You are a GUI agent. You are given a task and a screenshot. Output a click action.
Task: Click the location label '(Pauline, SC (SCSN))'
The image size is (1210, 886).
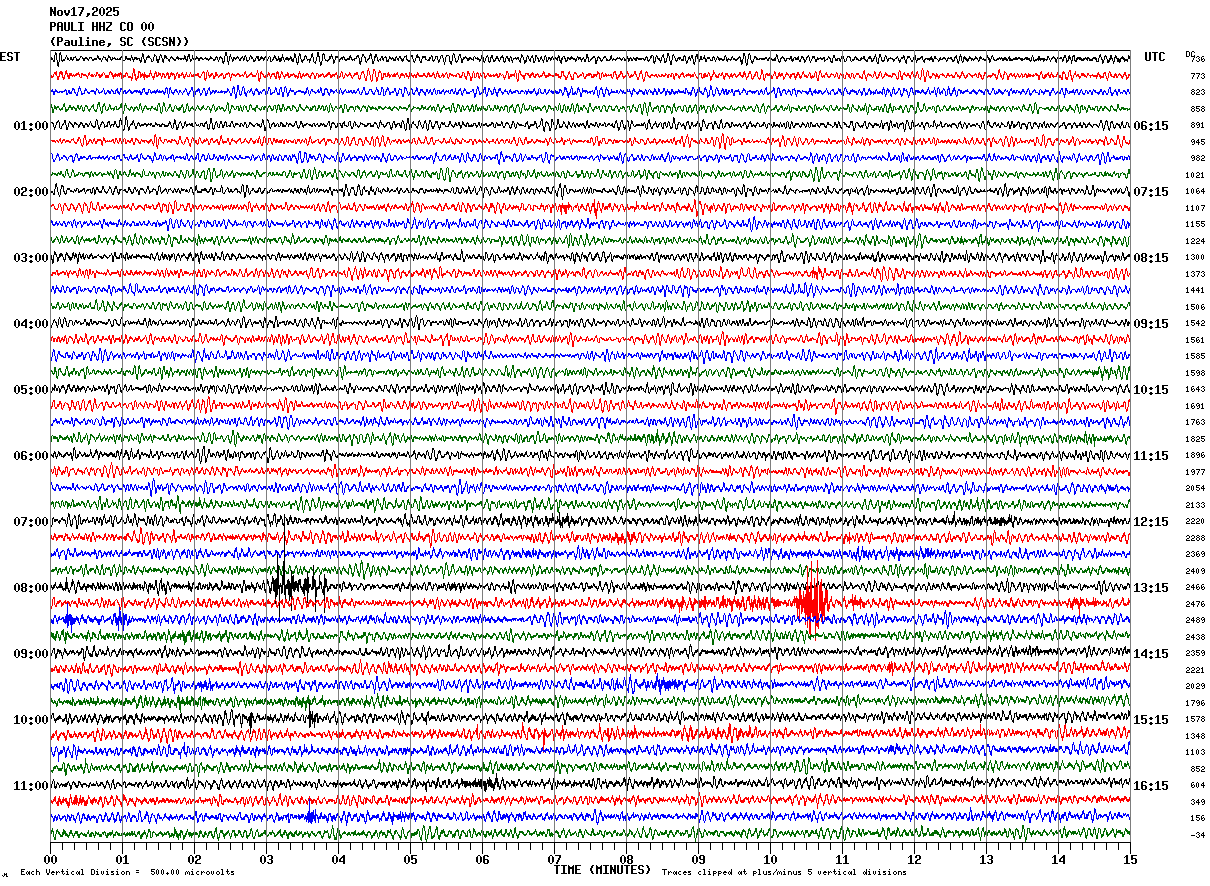coord(119,42)
